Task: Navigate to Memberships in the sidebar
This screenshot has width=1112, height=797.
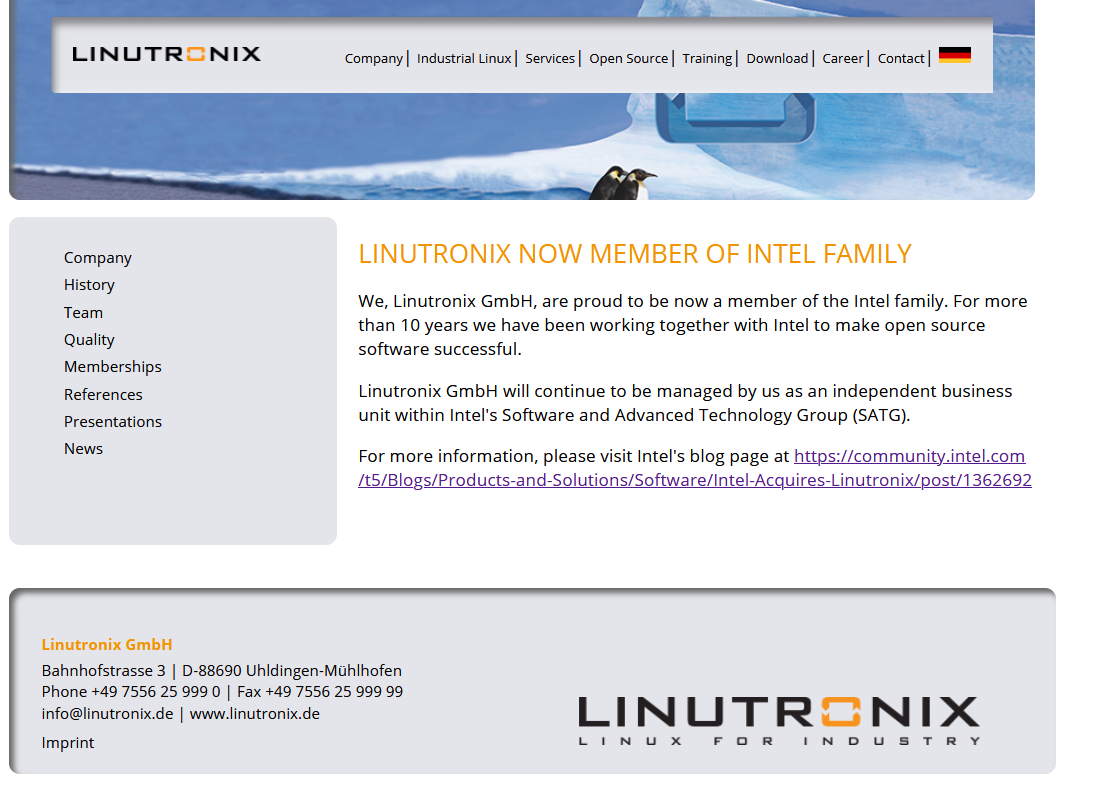Action: click(112, 366)
